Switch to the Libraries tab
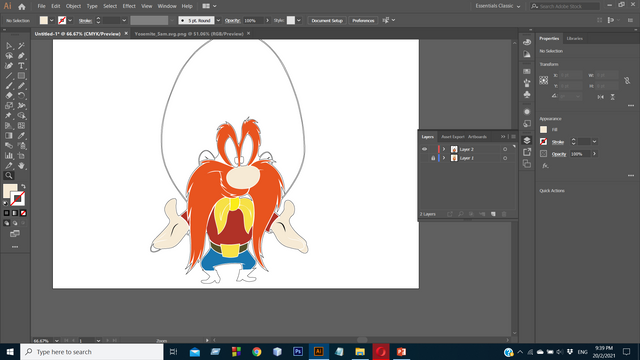 click(x=574, y=38)
